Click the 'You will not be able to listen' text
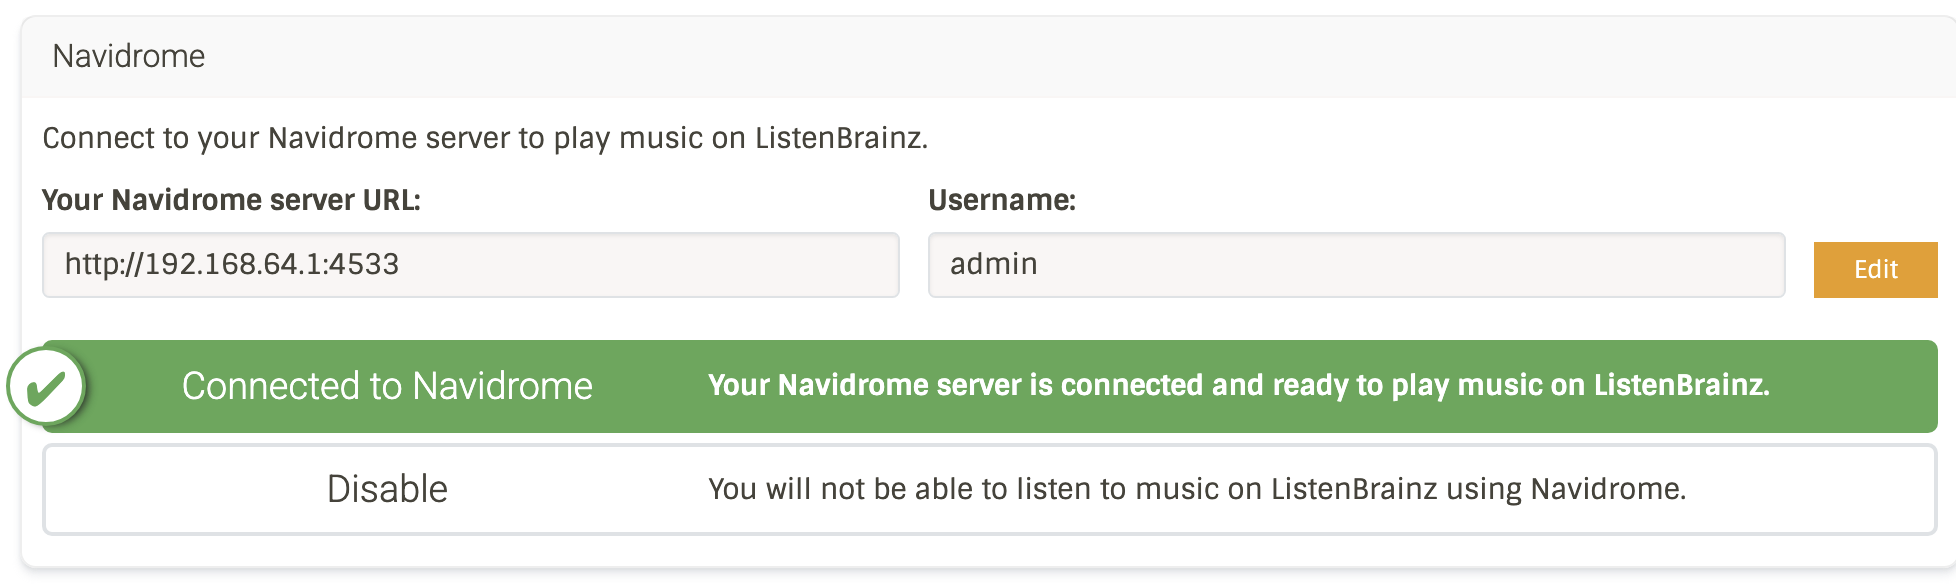Viewport: 1956px width, 584px height. coord(1197,489)
